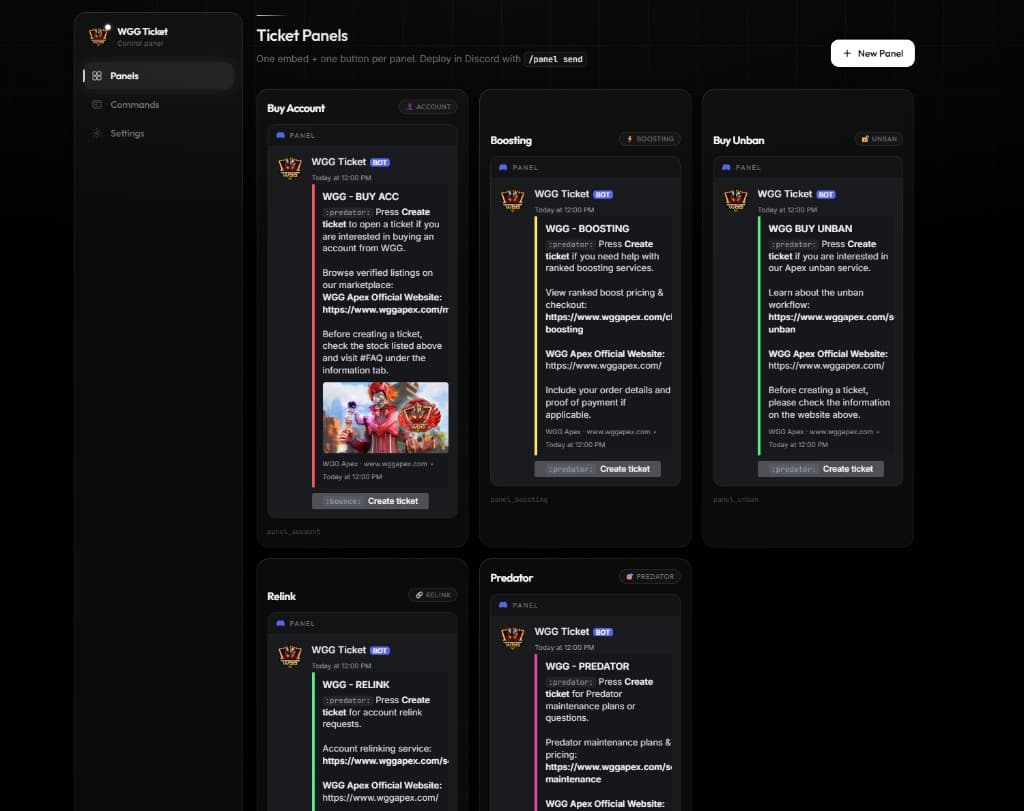Click the bot avatar in Predator panel
The width and height of the screenshot is (1024, 811).
(513, 637)
